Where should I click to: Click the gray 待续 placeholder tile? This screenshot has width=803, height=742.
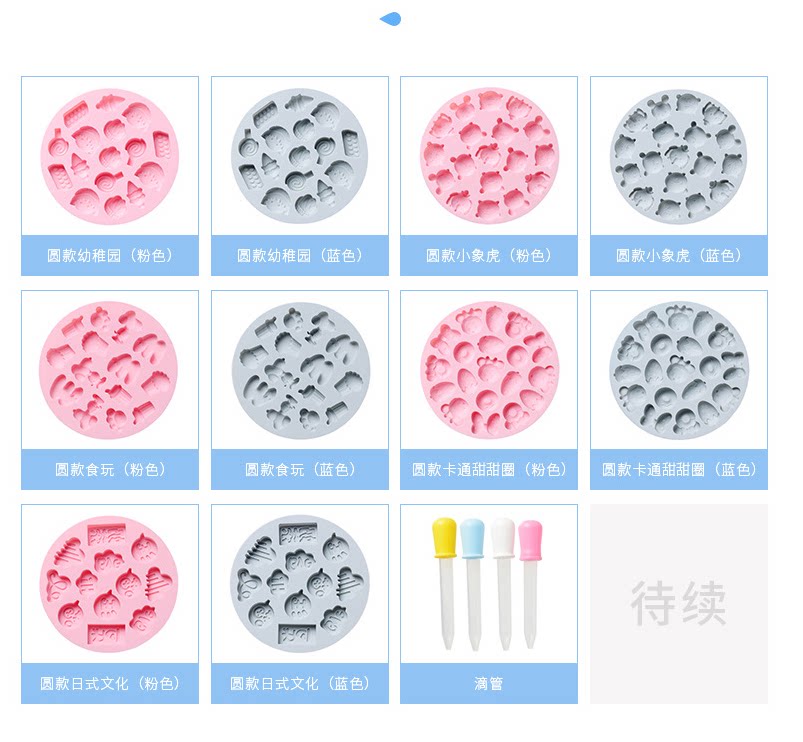tap(679, 604)
